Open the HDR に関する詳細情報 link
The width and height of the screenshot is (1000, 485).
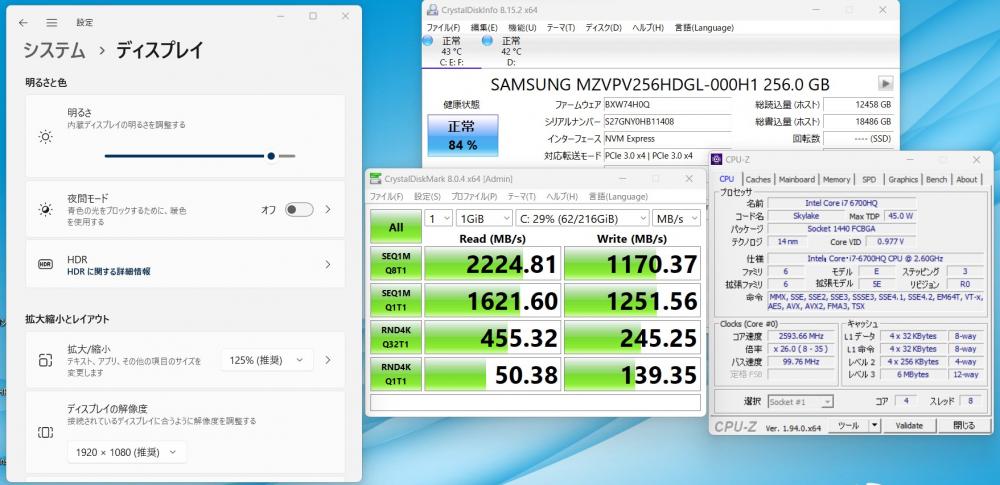(108, 272)
